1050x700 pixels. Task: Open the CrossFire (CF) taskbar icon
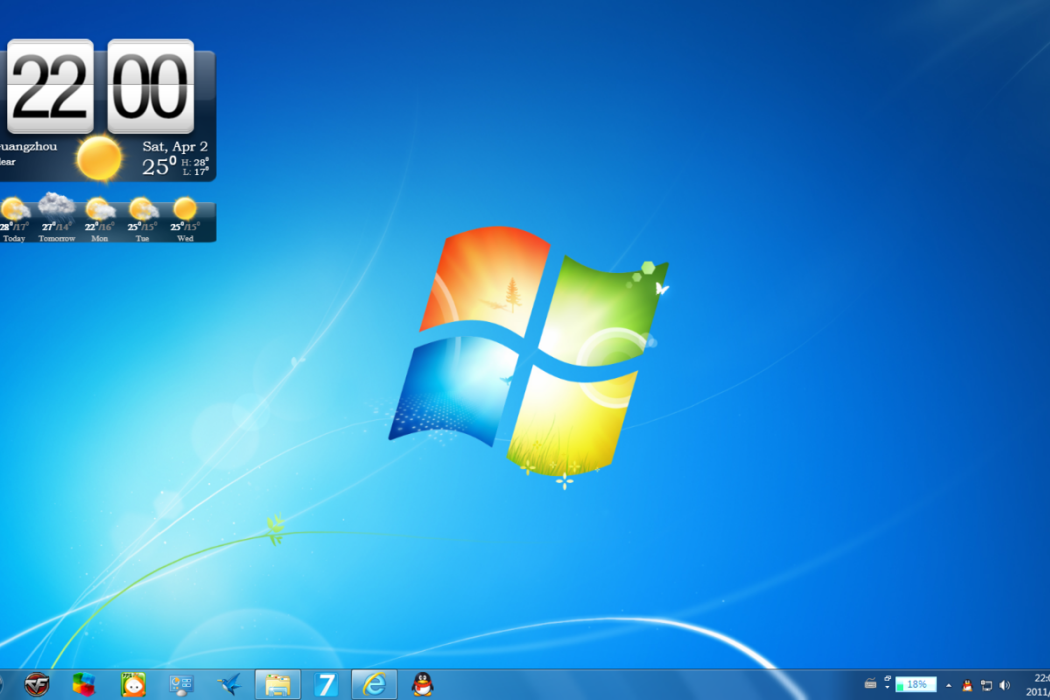coord(37,685)
